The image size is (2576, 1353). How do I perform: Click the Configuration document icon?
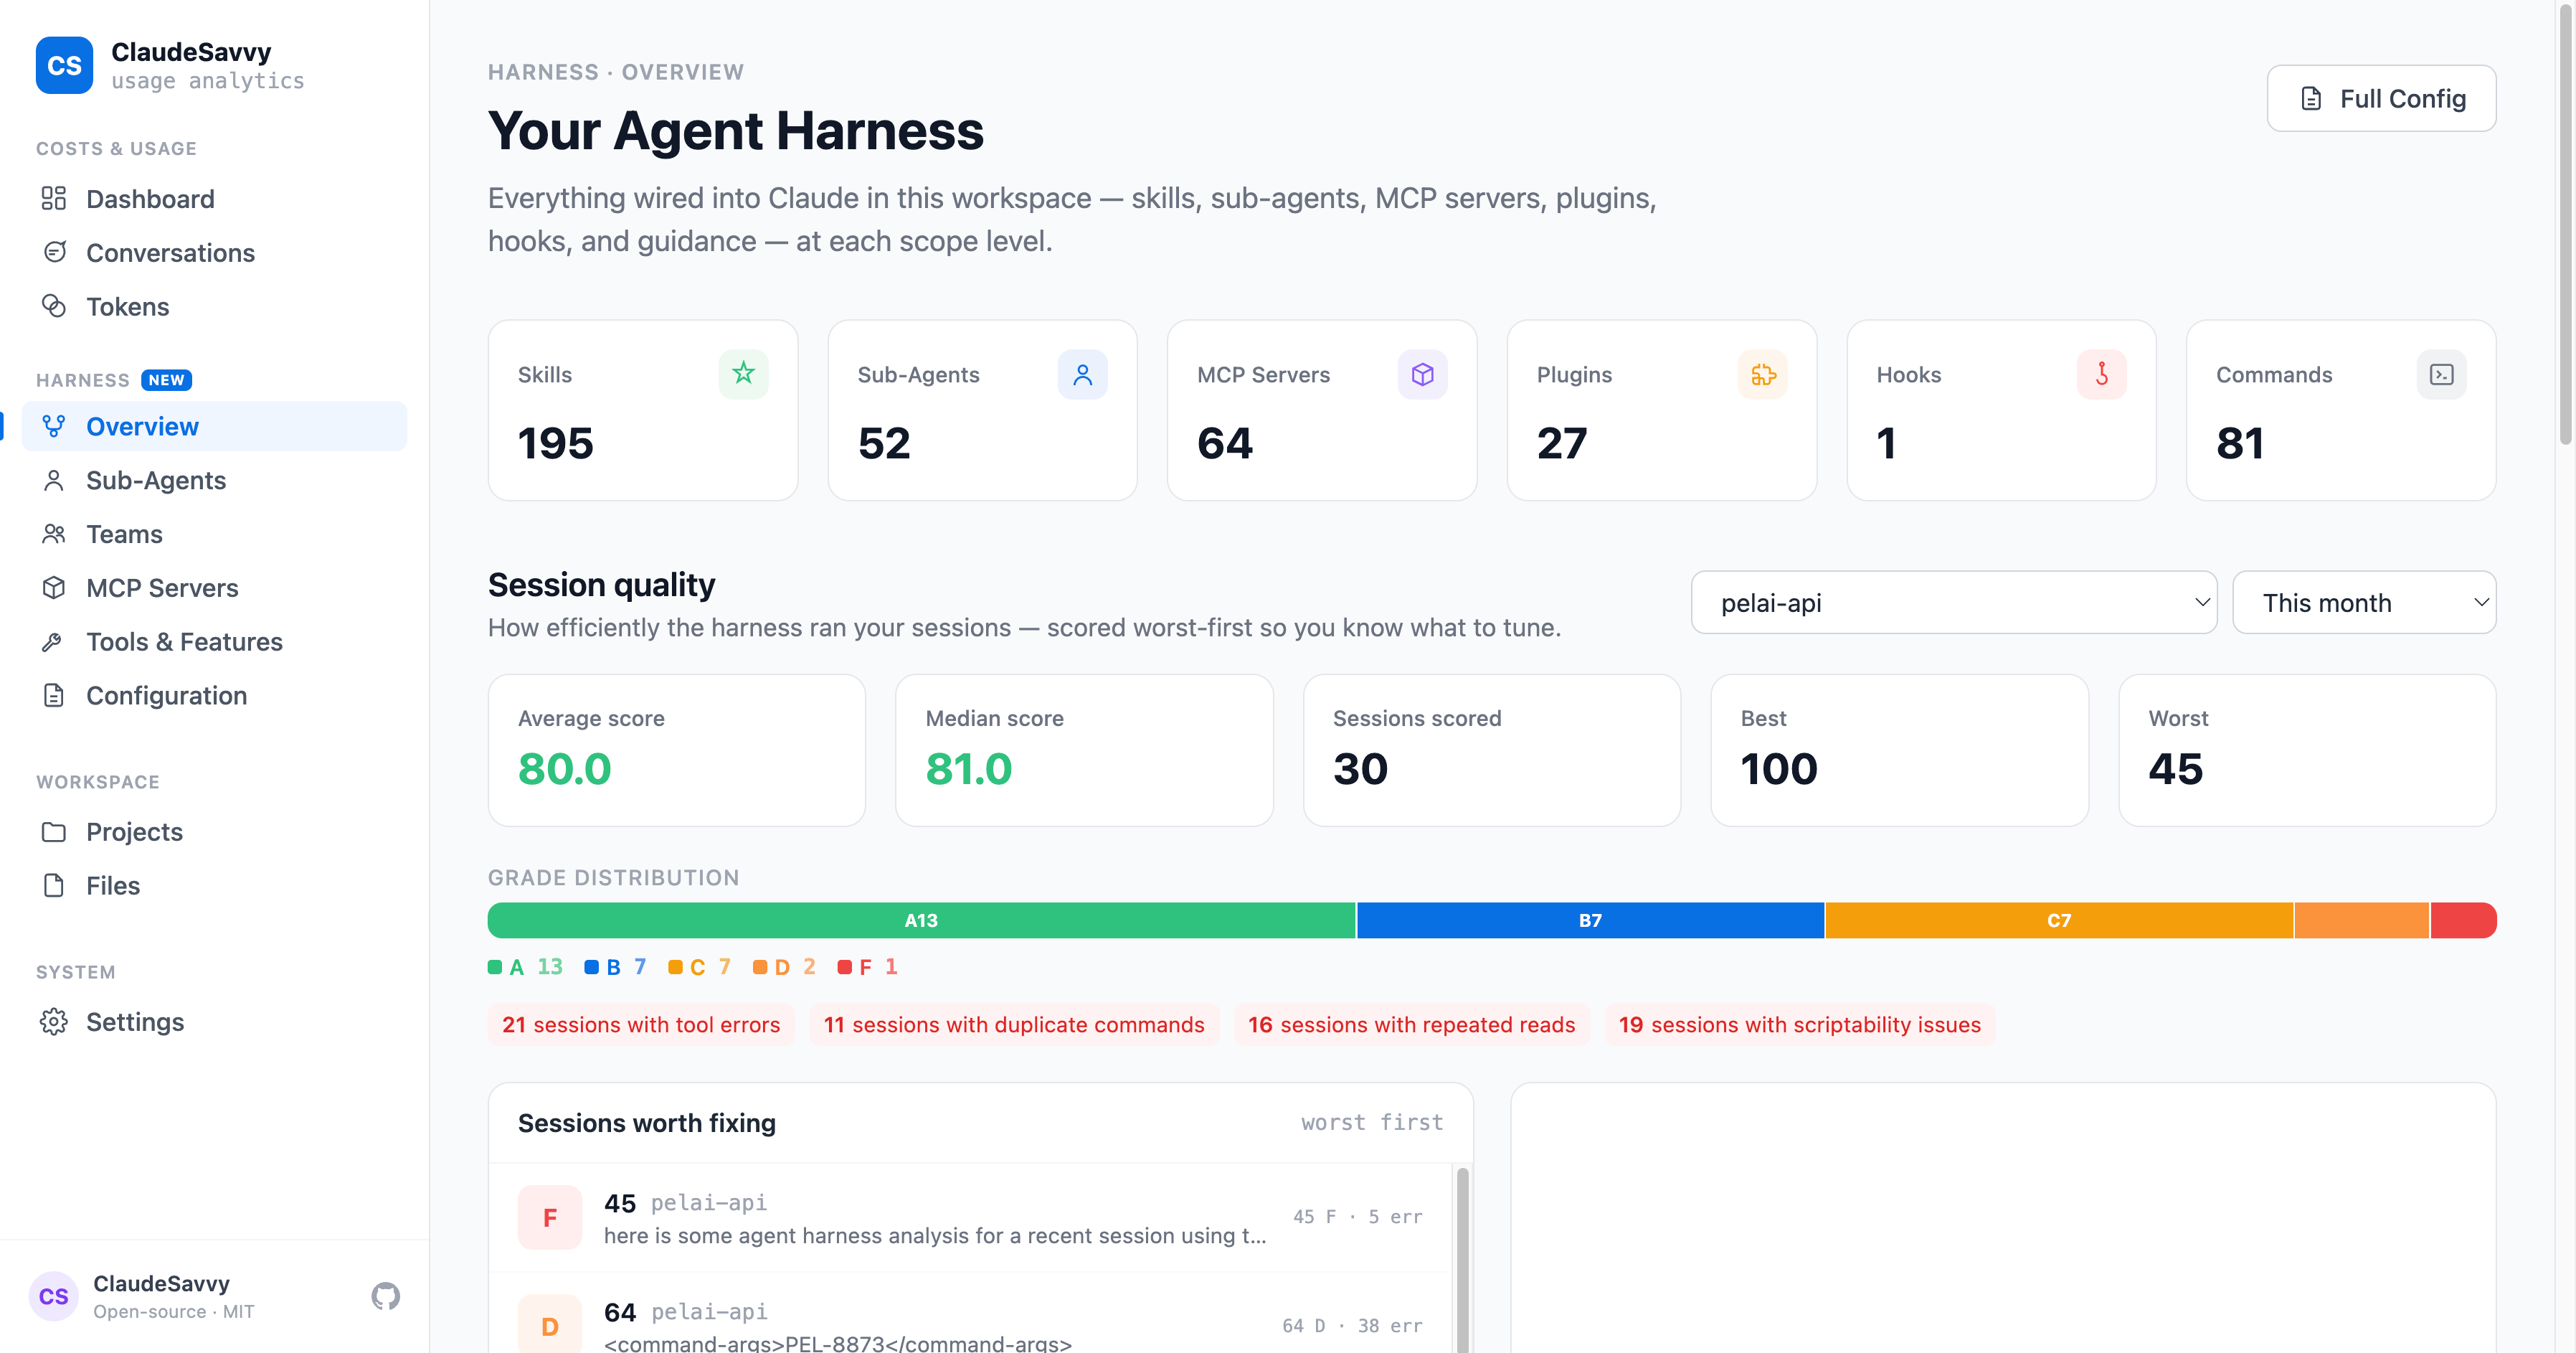click(x=54, y=695)
